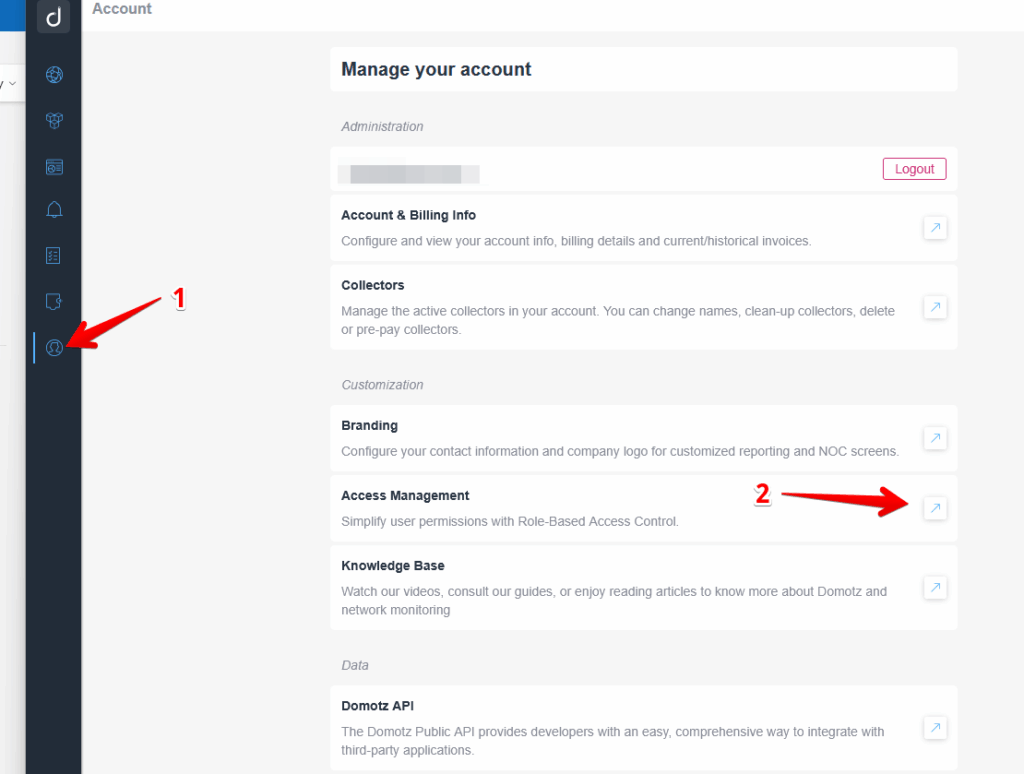The width and height of the screenshot is (1024, 774).
Task: Expand the dropdown chevron at left edge
Action: (x=11, y=84)
